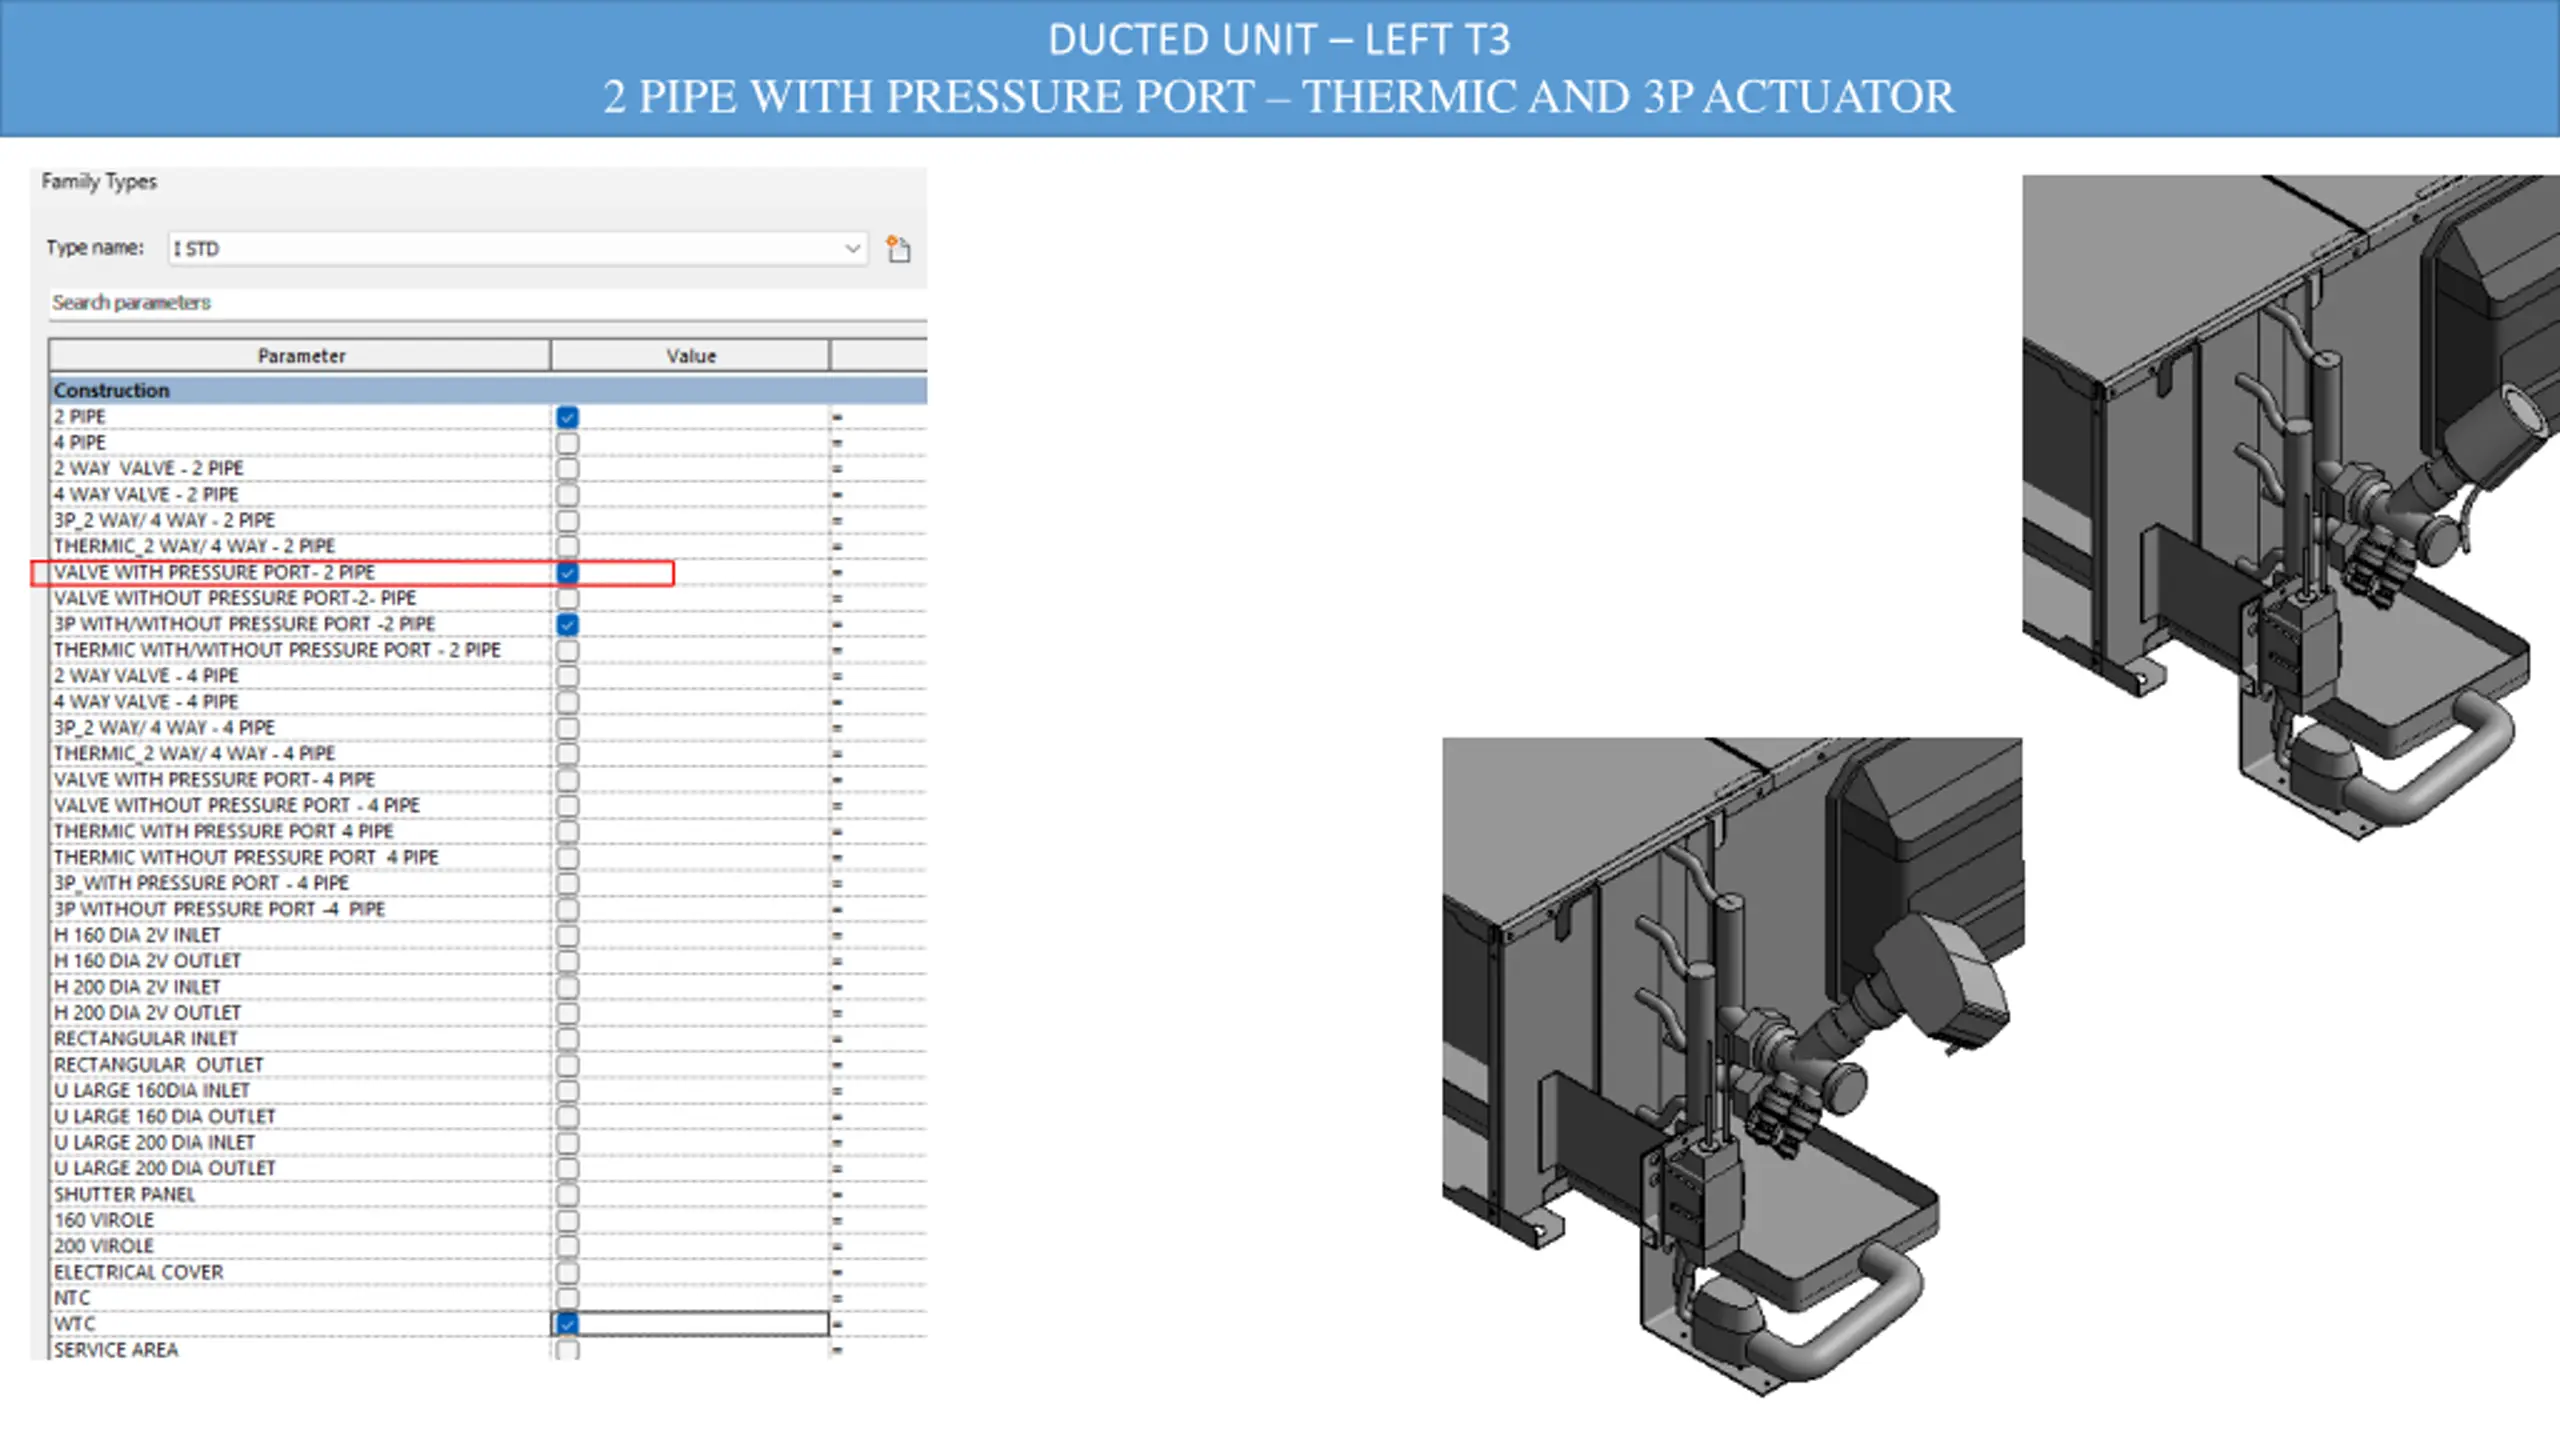Toggle VALVE WITH PRESSURE PORT- 2 PIPE checkbox
This screenshot has height=1440, width=2560.
[x=567, y=573]
